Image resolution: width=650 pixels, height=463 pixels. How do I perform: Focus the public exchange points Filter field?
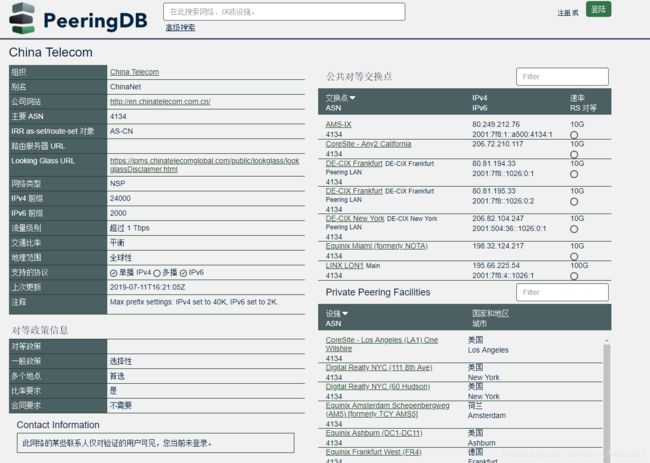pos(562,77)
